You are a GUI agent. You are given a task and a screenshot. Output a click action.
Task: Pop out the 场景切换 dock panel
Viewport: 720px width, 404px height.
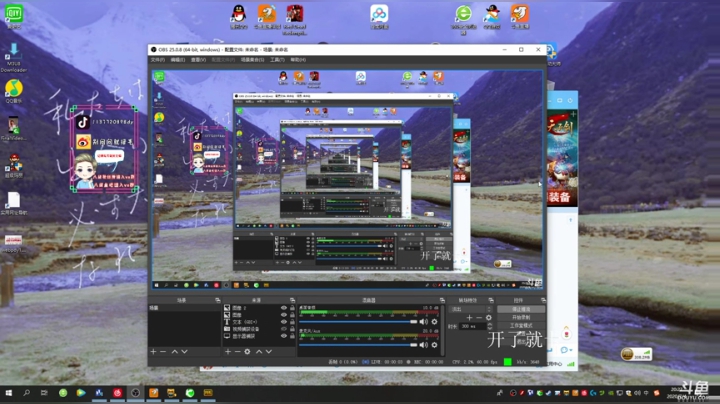click(491, 300)
